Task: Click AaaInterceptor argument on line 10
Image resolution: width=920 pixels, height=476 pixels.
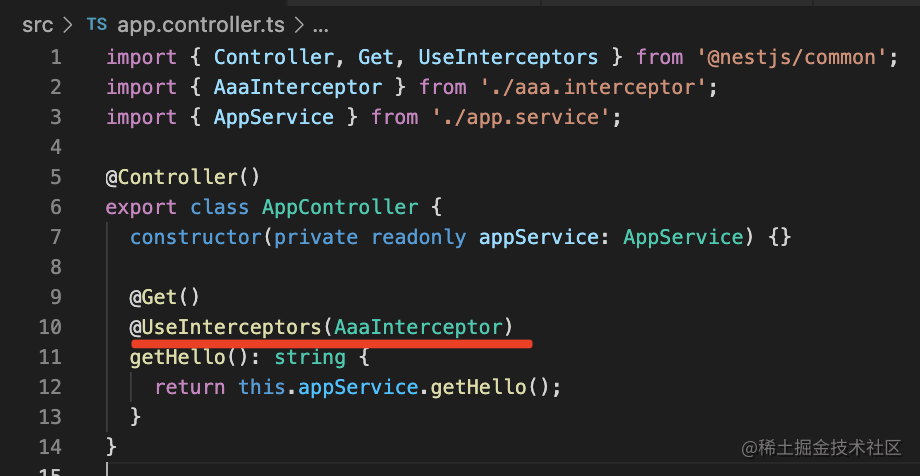Action: (417, 327)
